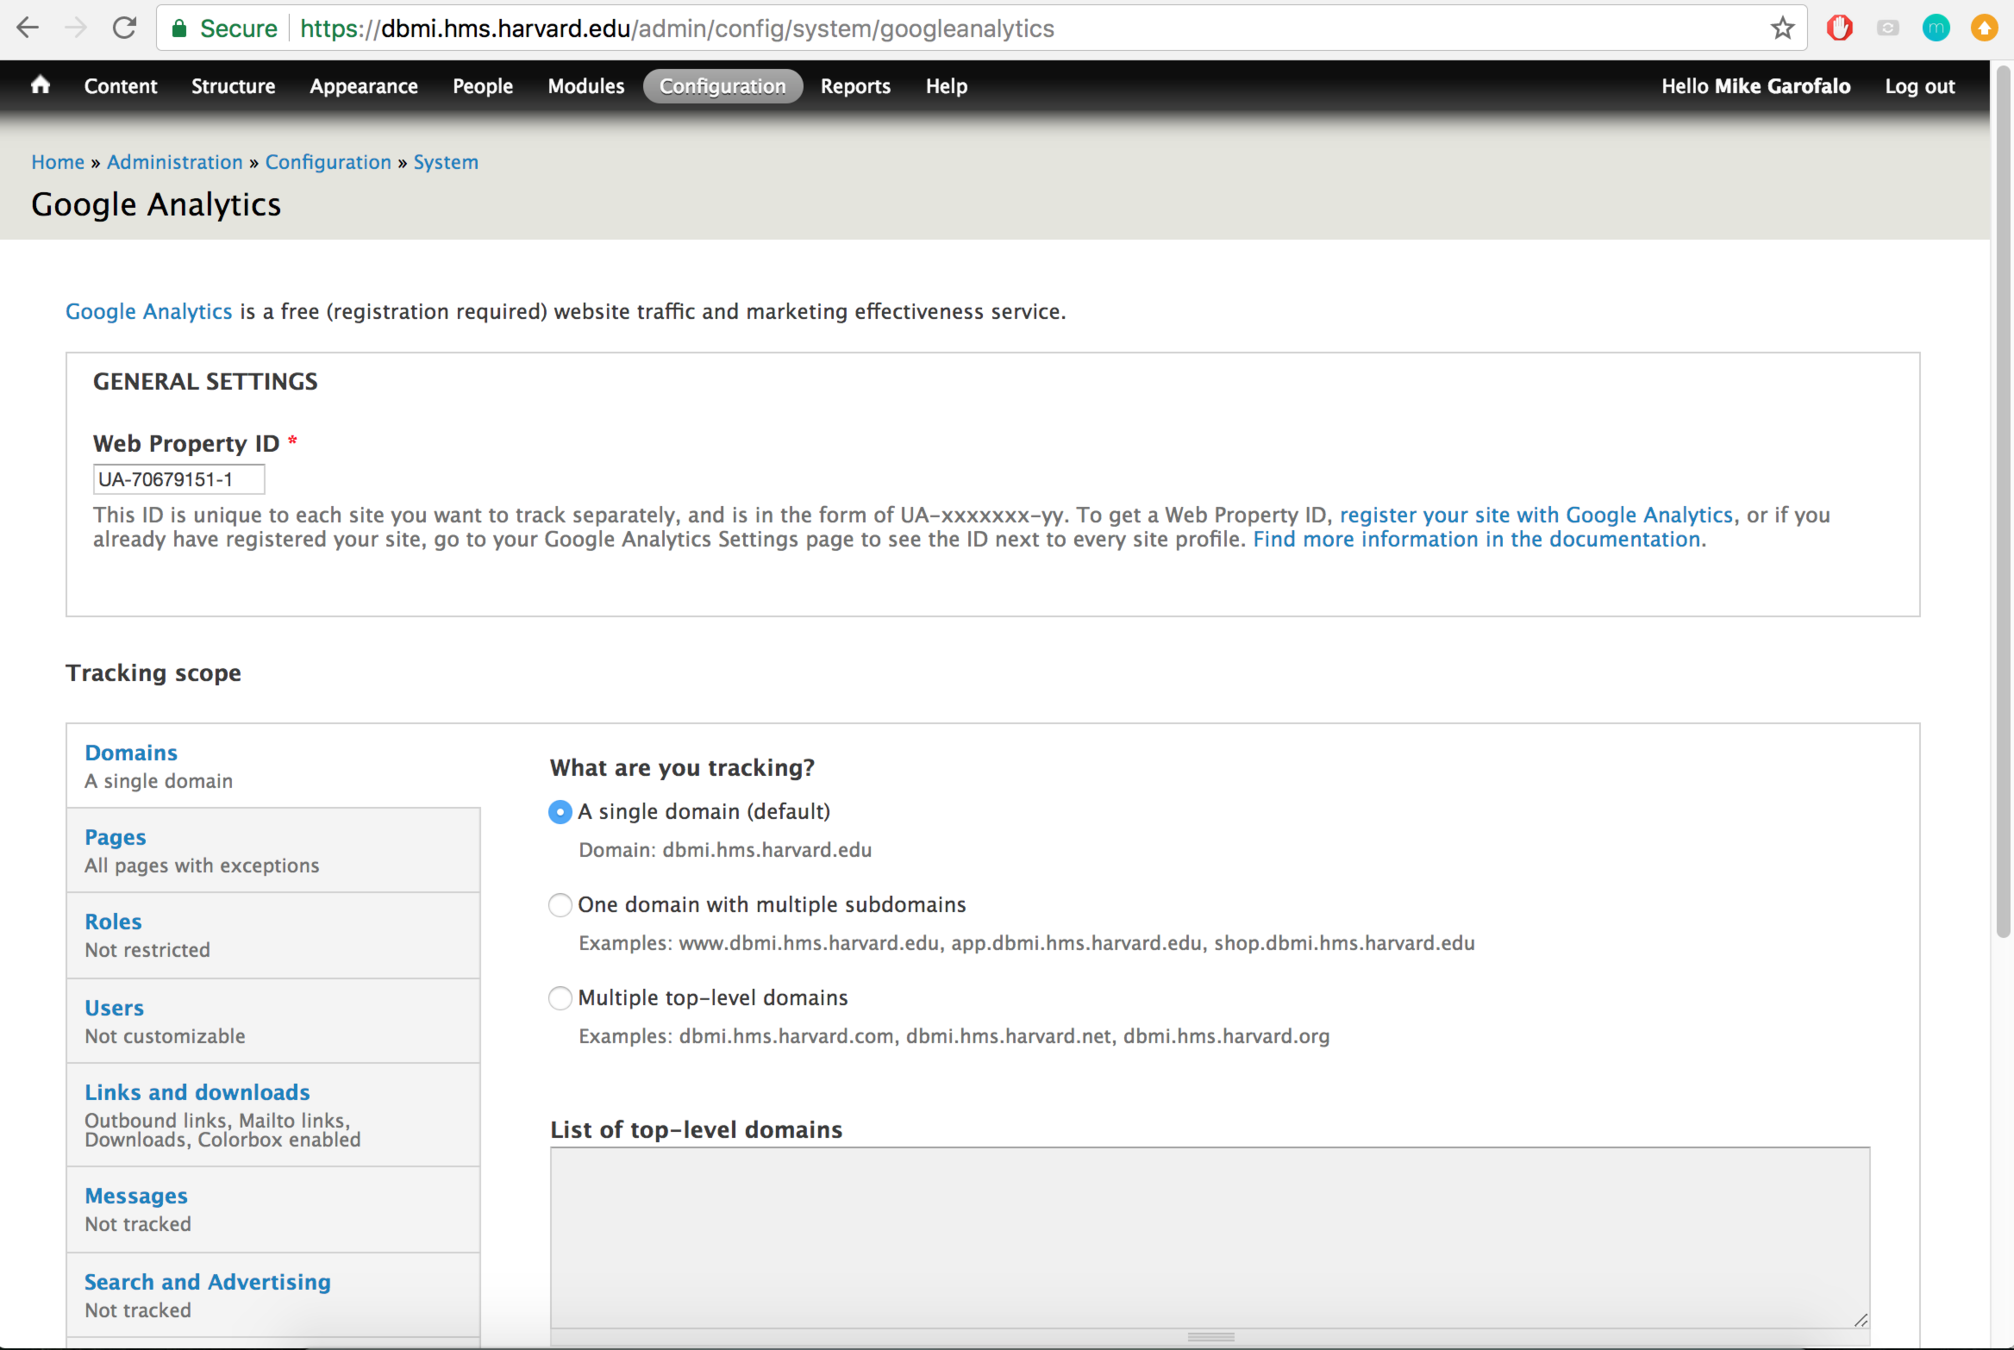Open the Appearance admin menu
This screenshot has width=2014, height=1350.
[364, 86]
